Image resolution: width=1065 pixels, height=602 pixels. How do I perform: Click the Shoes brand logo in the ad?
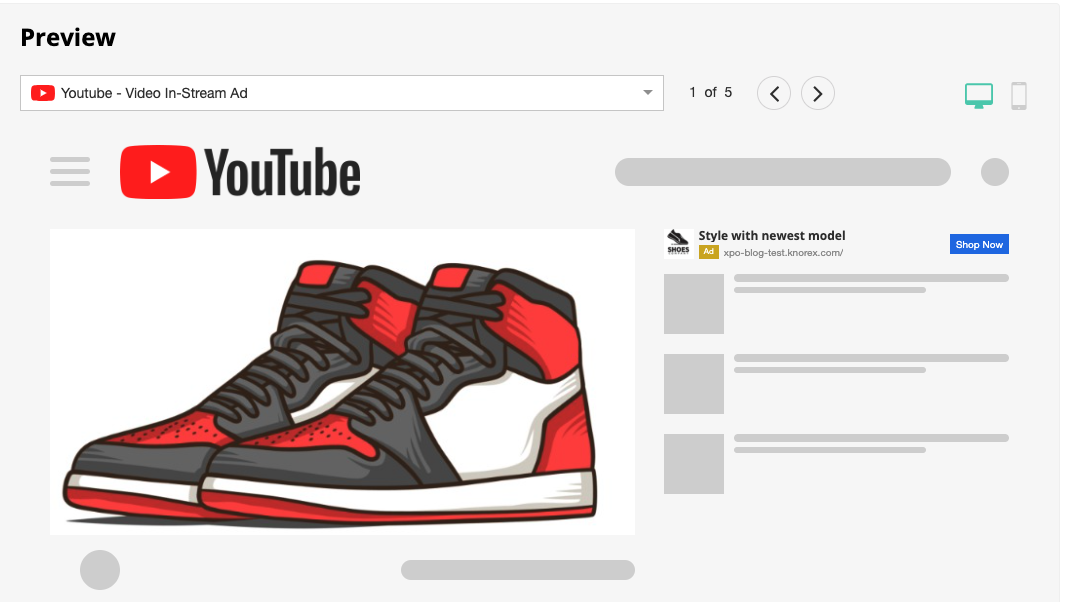678,243
